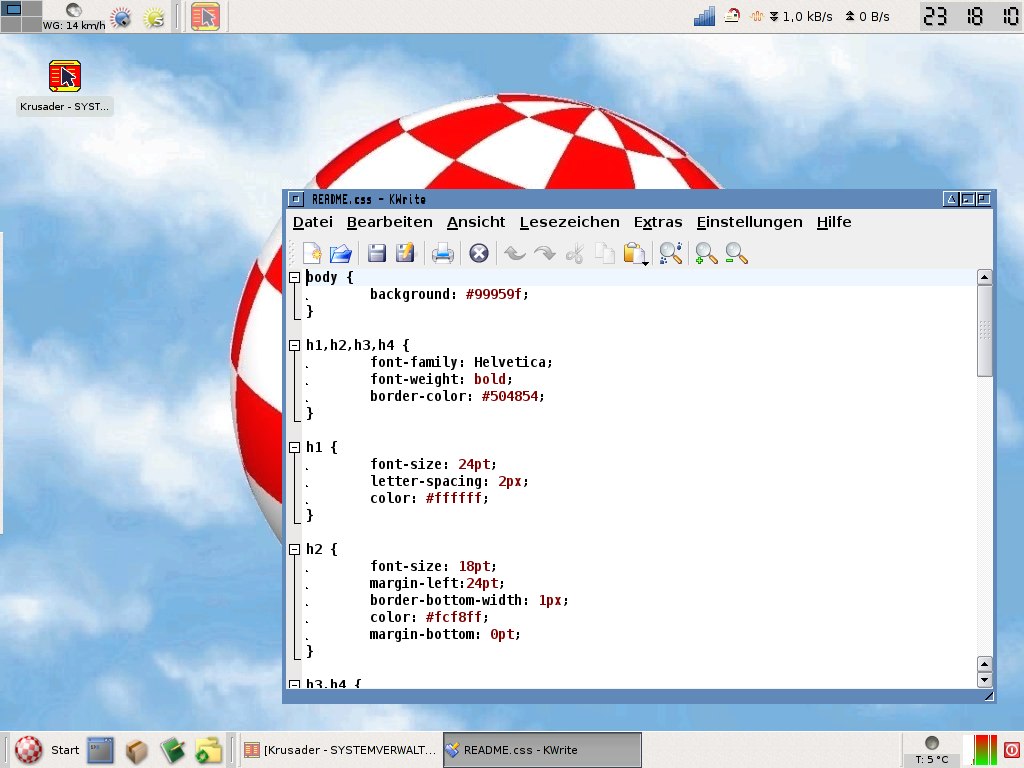Click the digital clock in top panel
Image resolution: width=1024 pixels, height=768 pixels.
point(971,16)
